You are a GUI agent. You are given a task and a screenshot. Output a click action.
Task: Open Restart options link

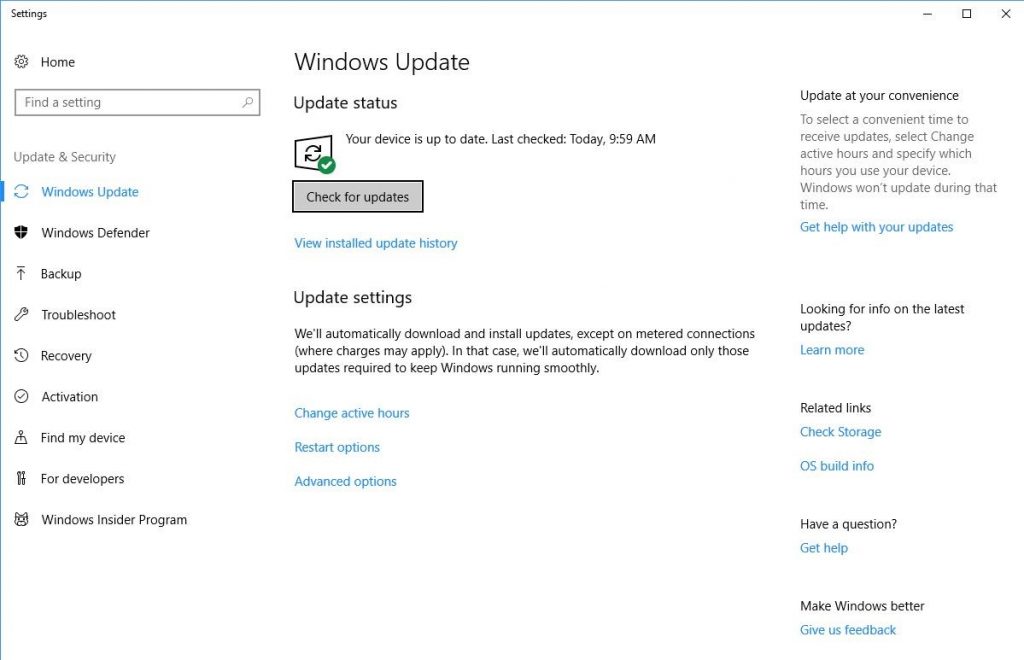[x=337, y=447]
